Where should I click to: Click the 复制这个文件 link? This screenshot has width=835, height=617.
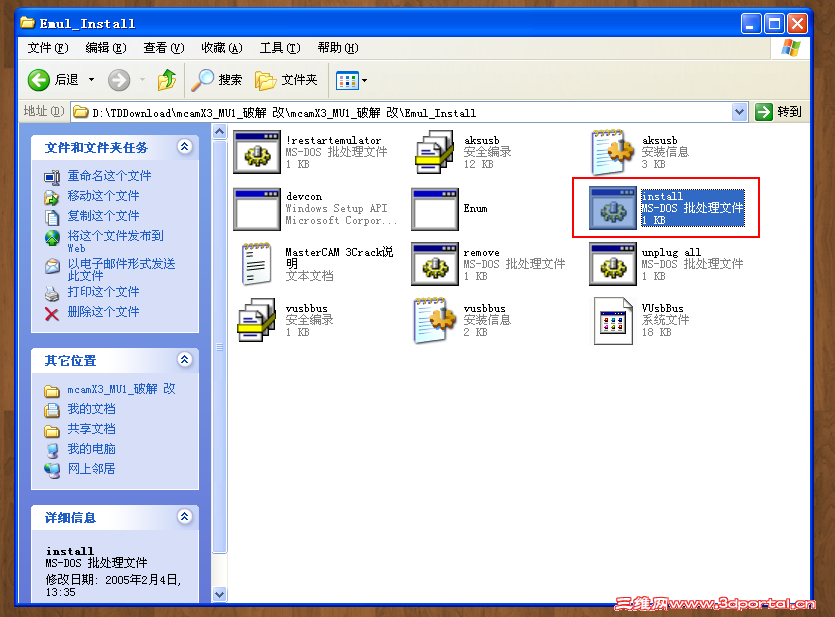point(103,216)
